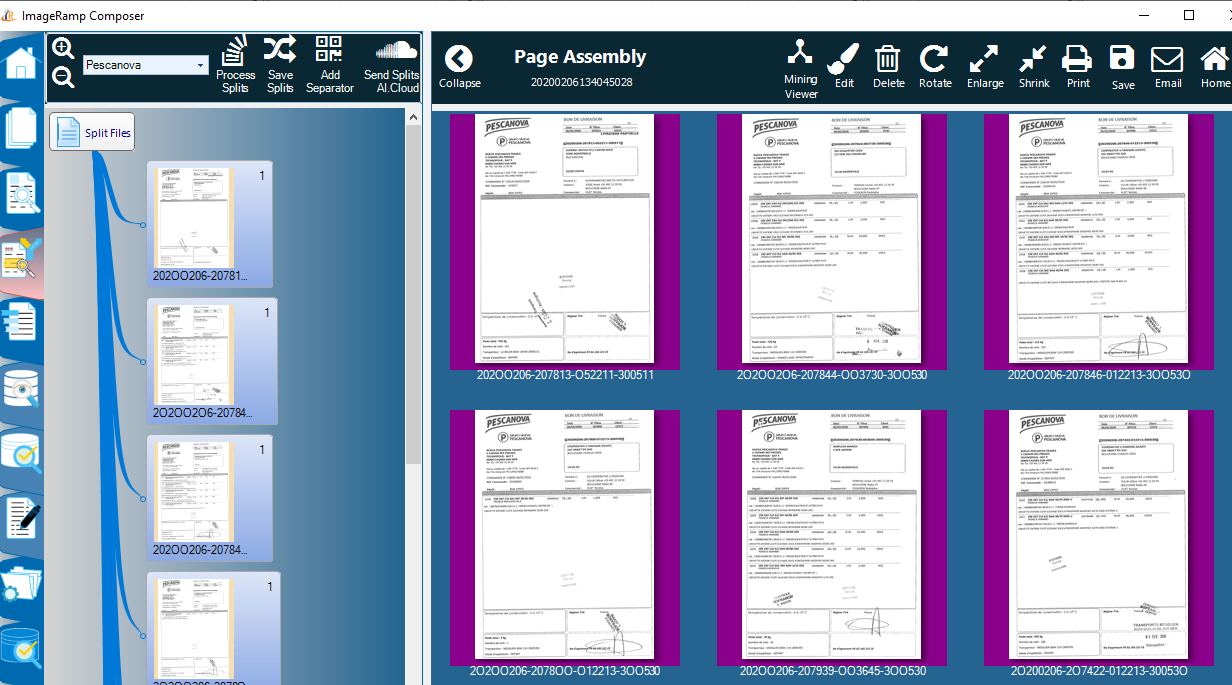Click the Page Assembly title text
Viewport: 1232px width, 685px height.
pos(580,57)
